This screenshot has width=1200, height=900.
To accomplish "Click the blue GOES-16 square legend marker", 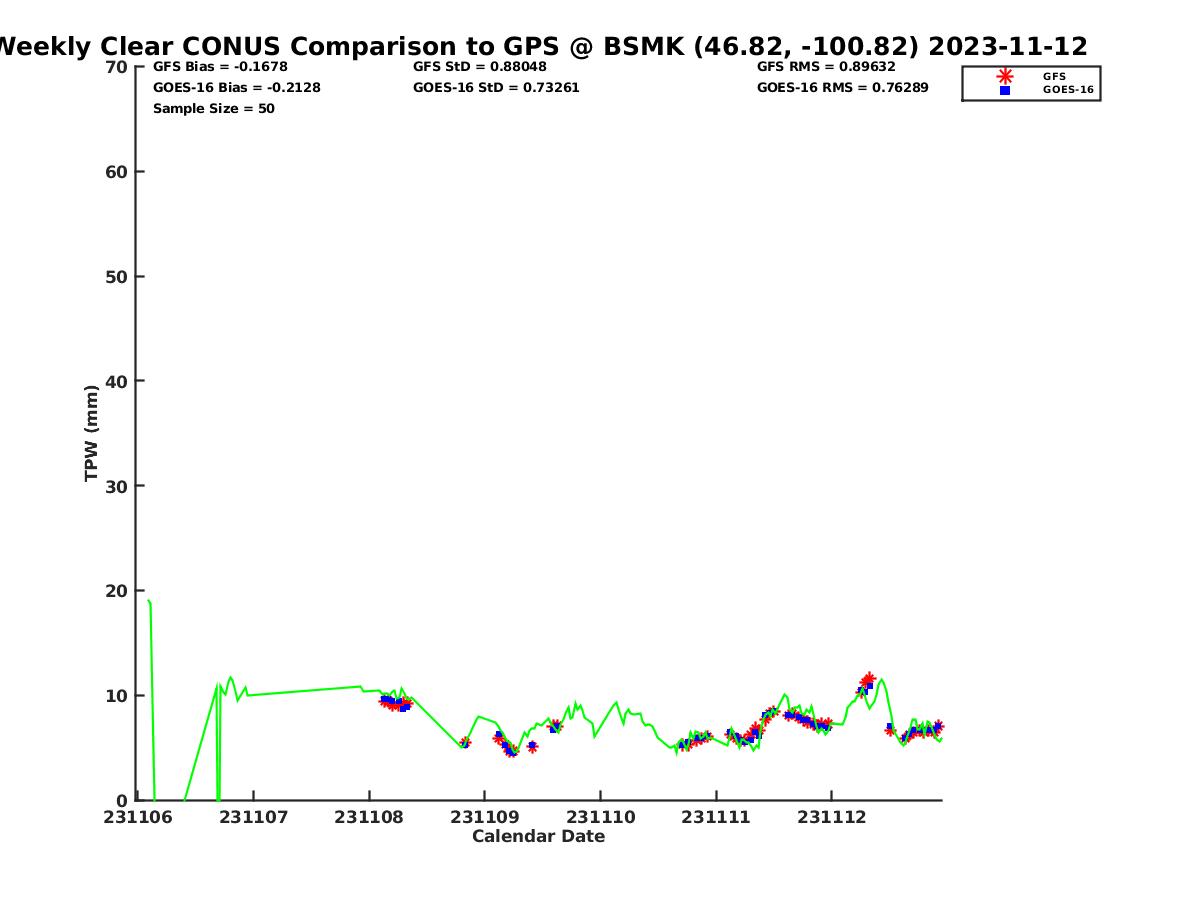I will [x=1004, y=90].
